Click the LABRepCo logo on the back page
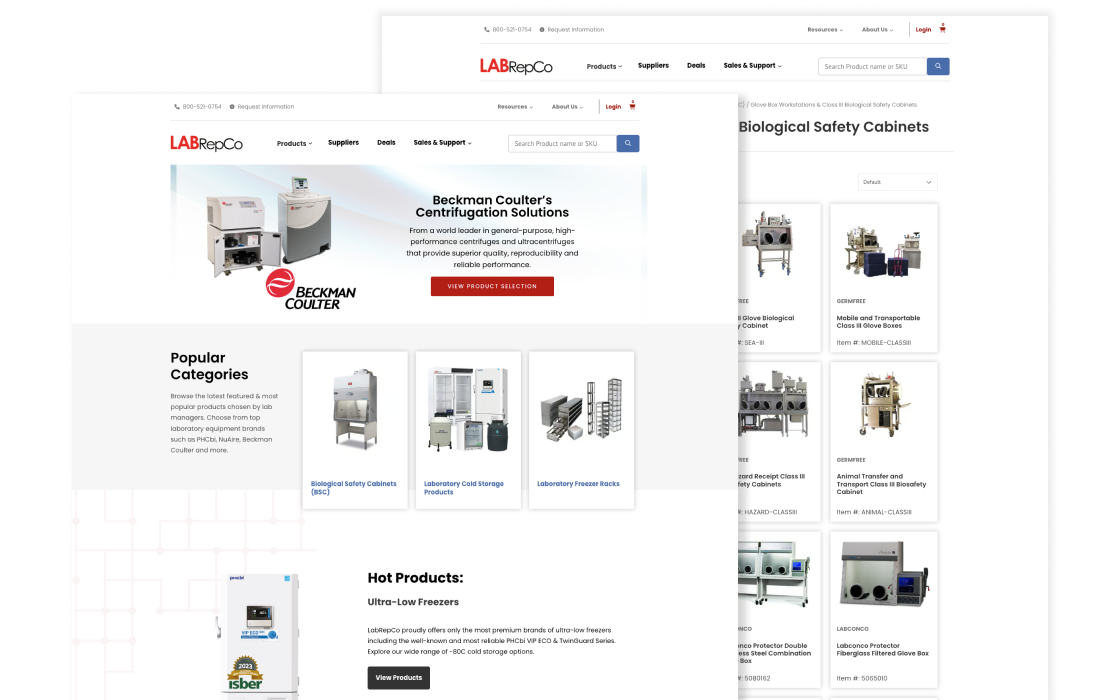The width and height of the screenshot is (1120, 700). click(516, 66)
